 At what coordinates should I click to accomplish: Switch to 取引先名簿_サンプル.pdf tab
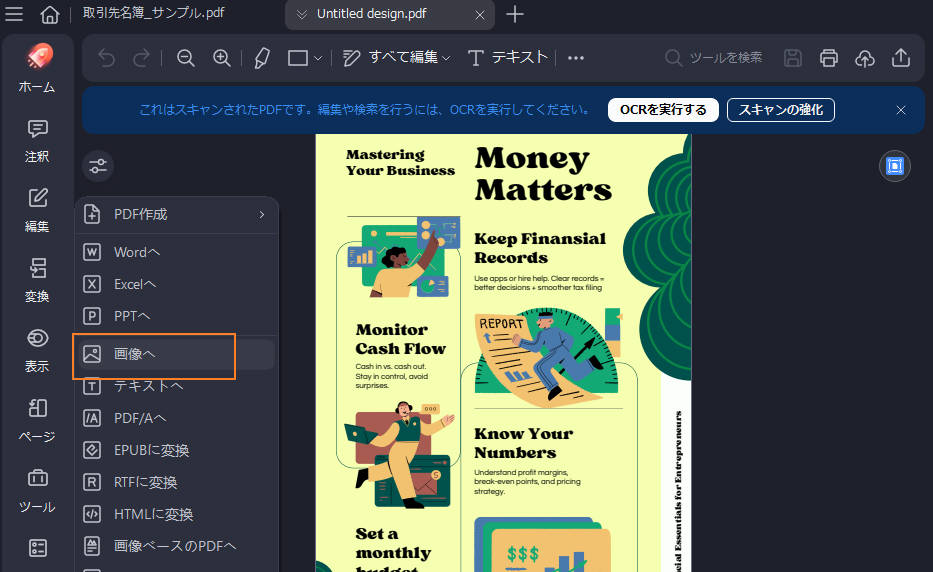[154, 13]
